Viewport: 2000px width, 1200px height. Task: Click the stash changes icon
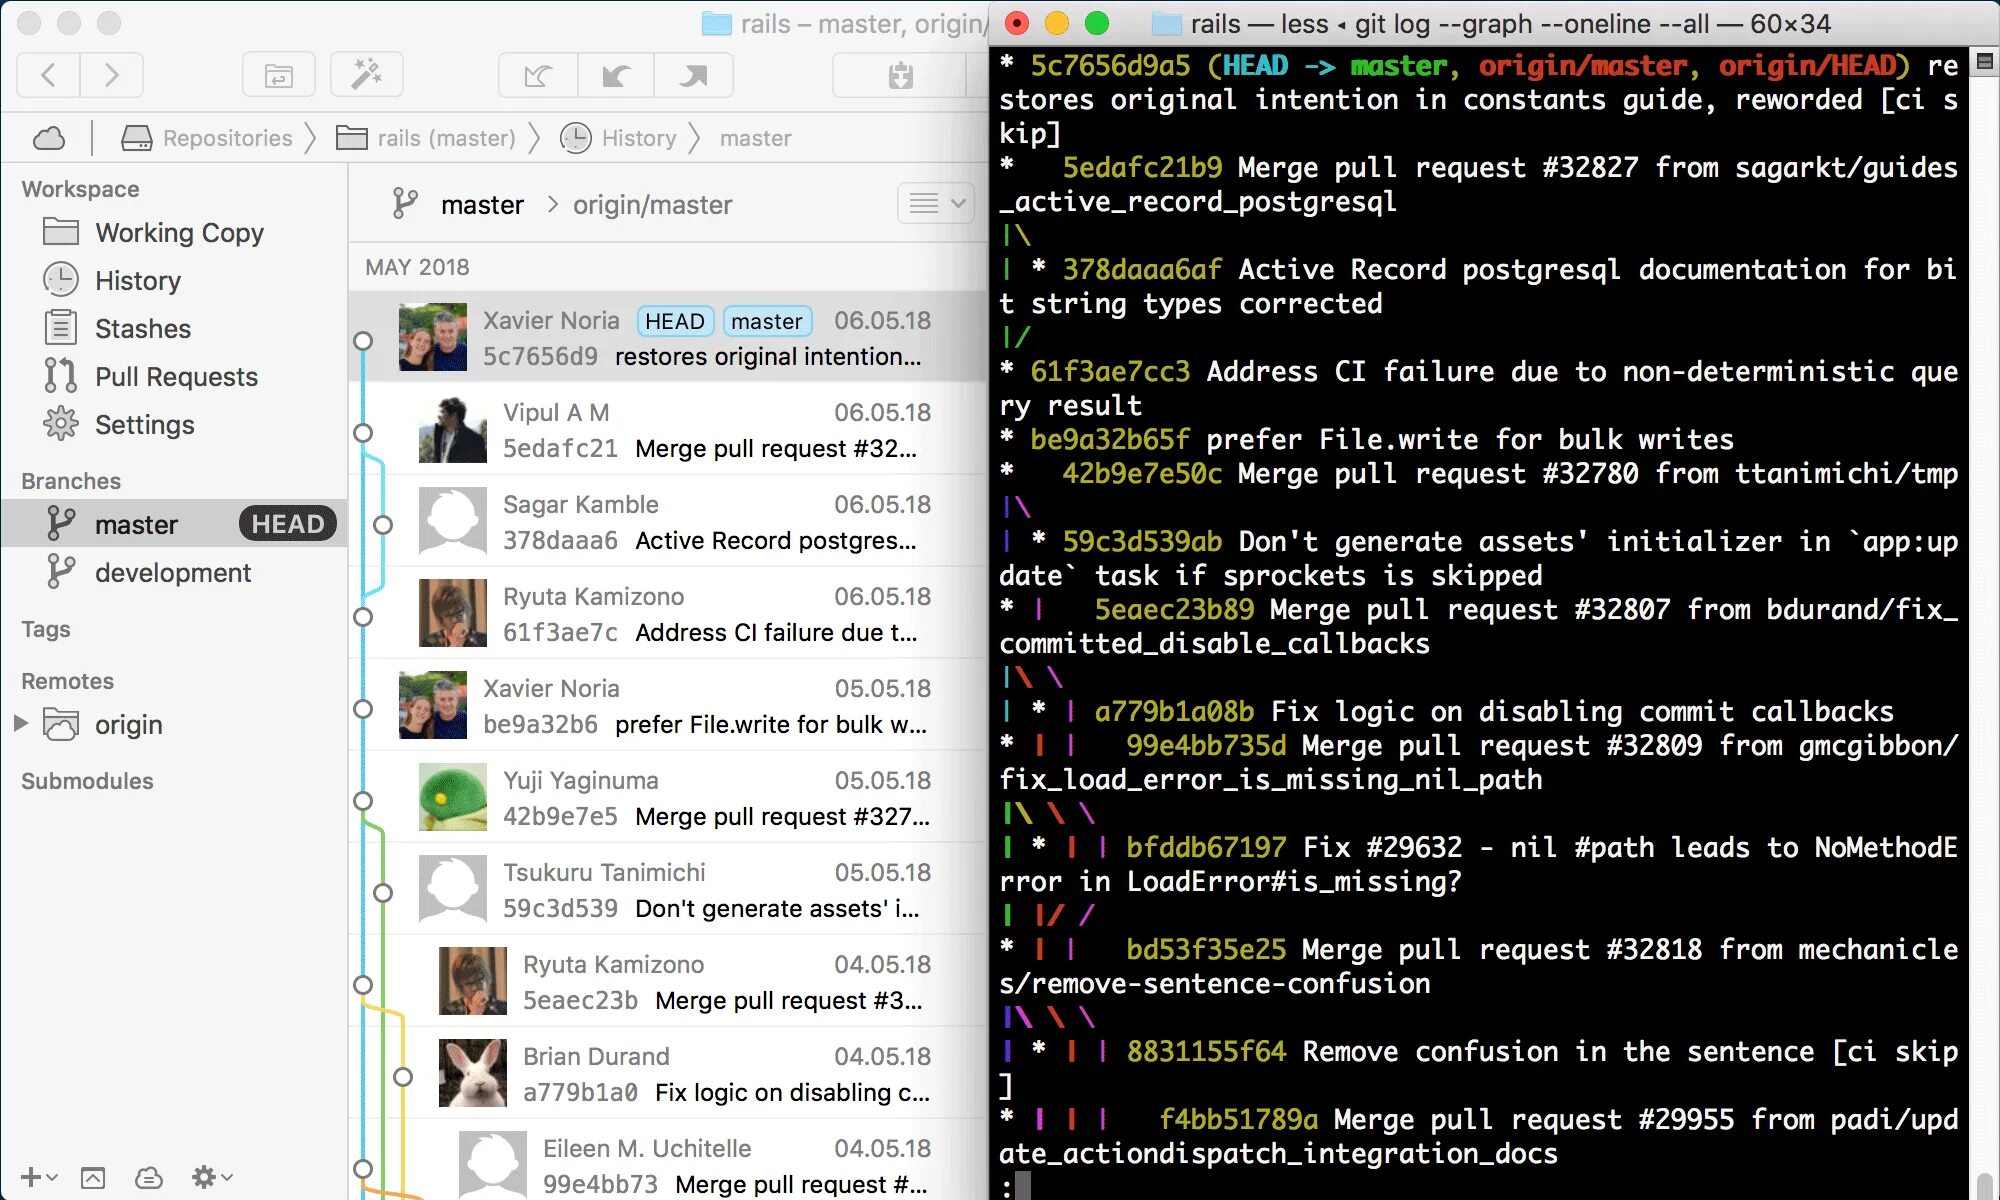tap(900, 74)
